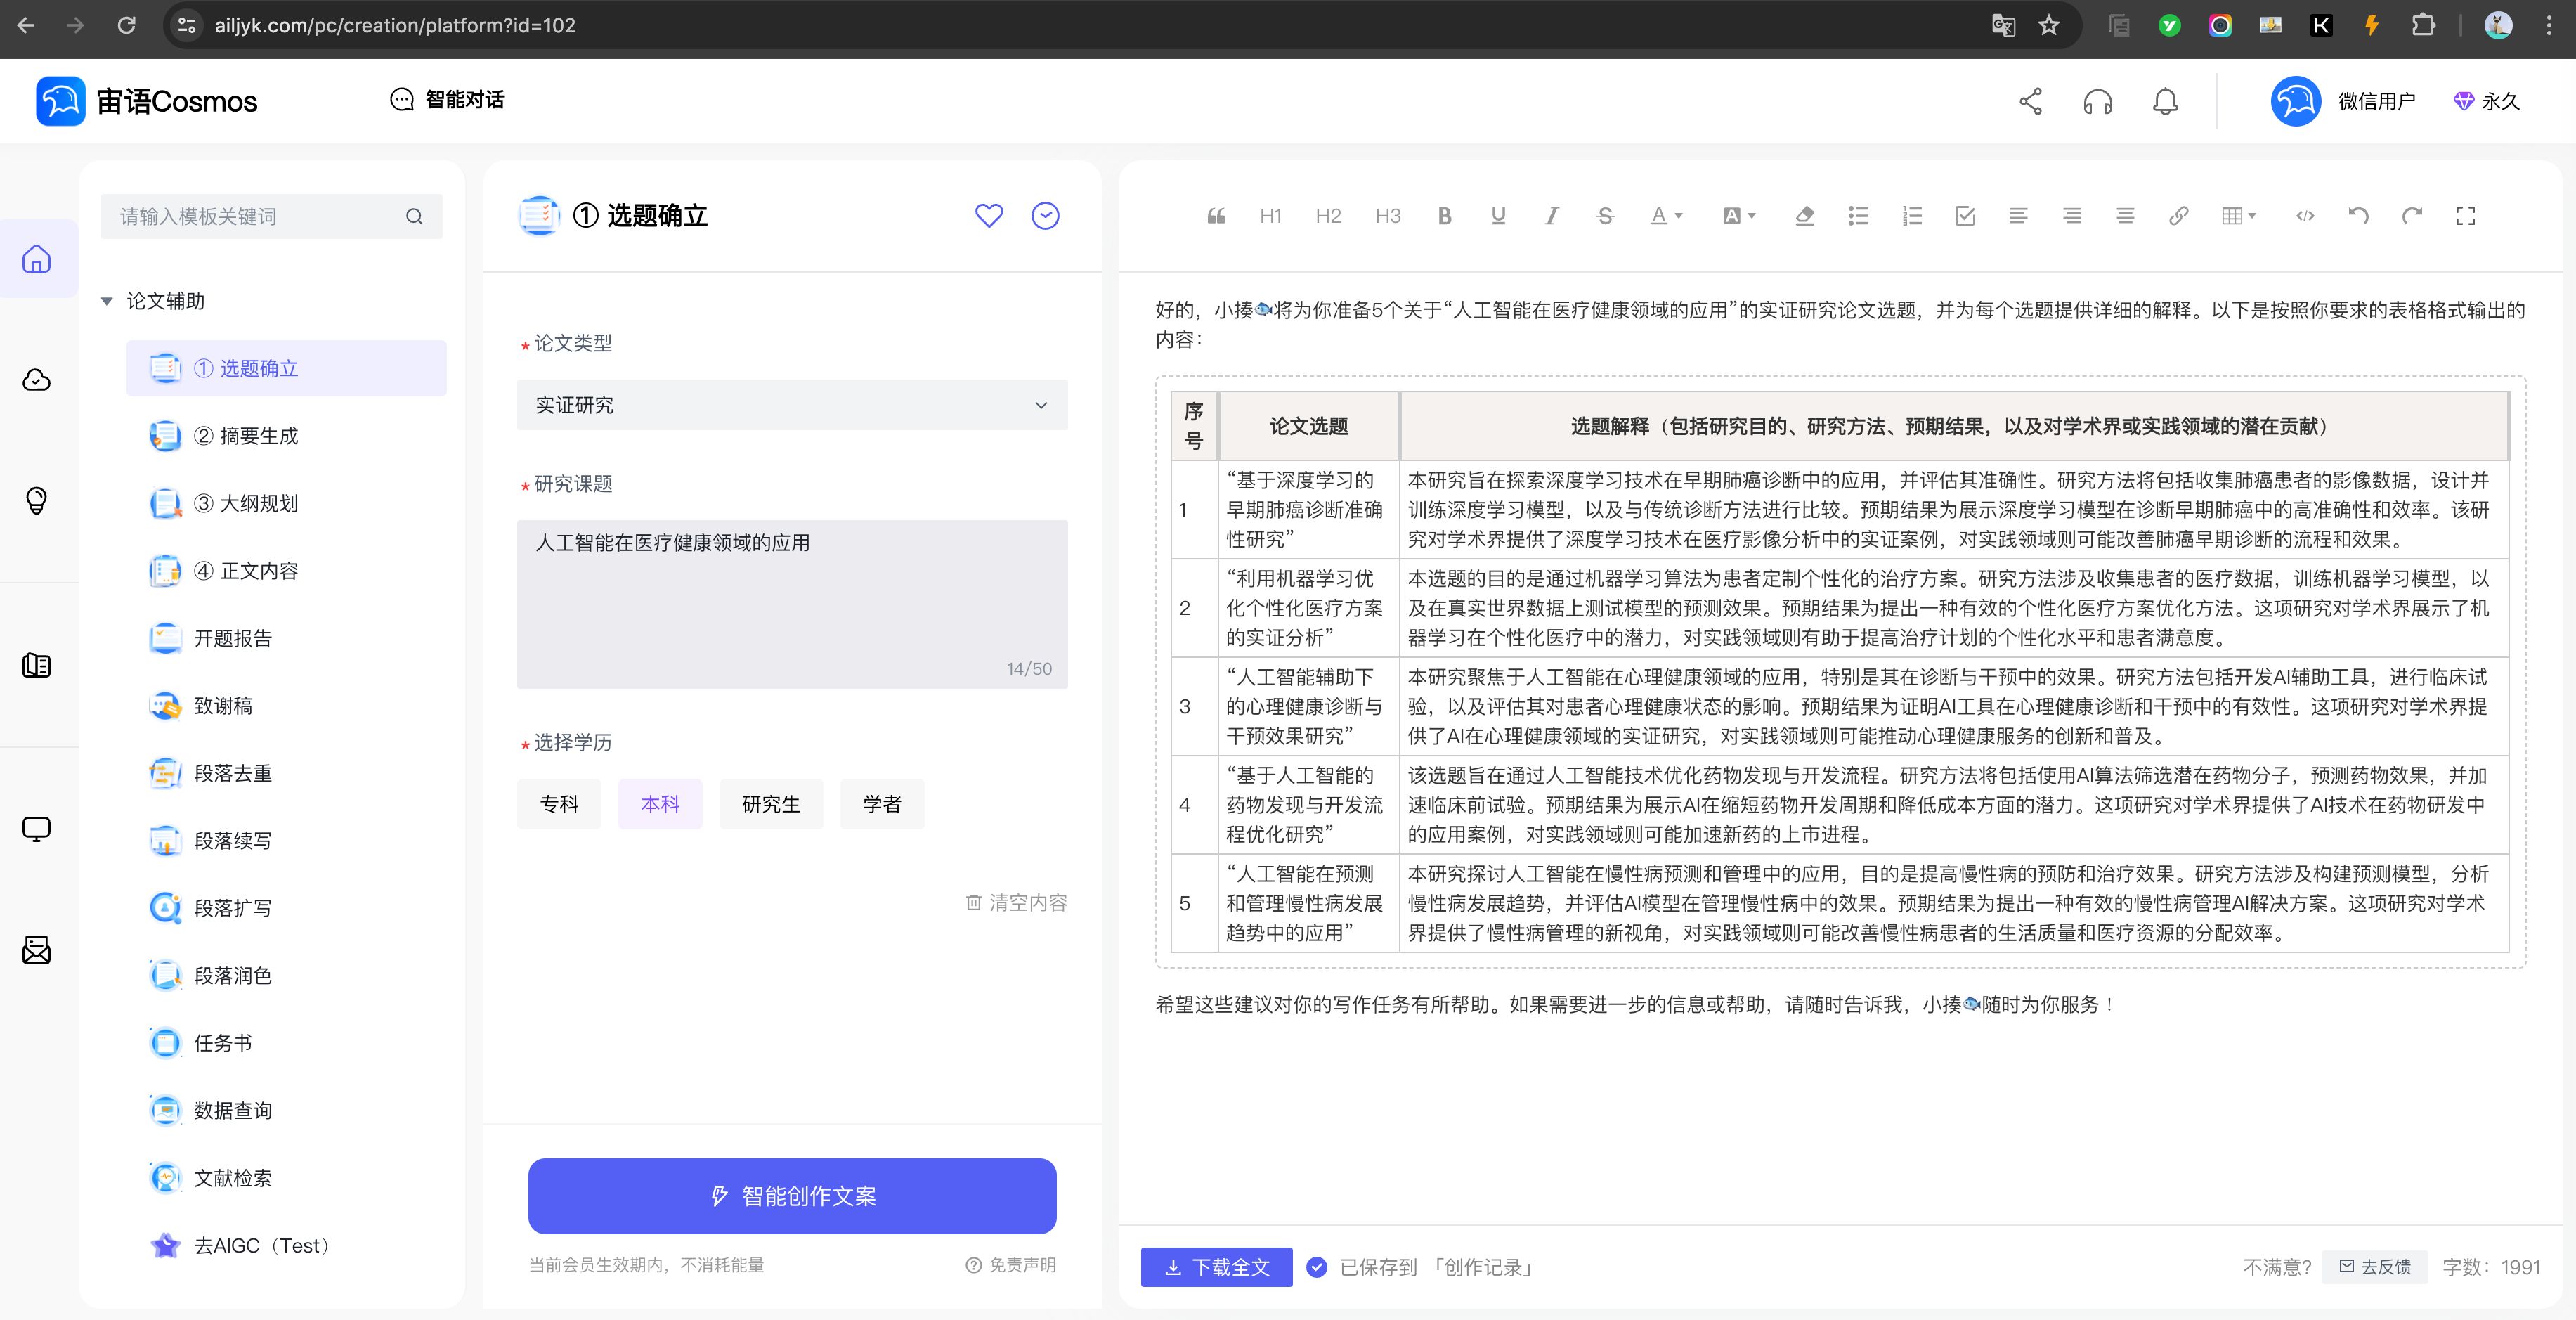Insert a checkbox todo list

point(1965,216)
